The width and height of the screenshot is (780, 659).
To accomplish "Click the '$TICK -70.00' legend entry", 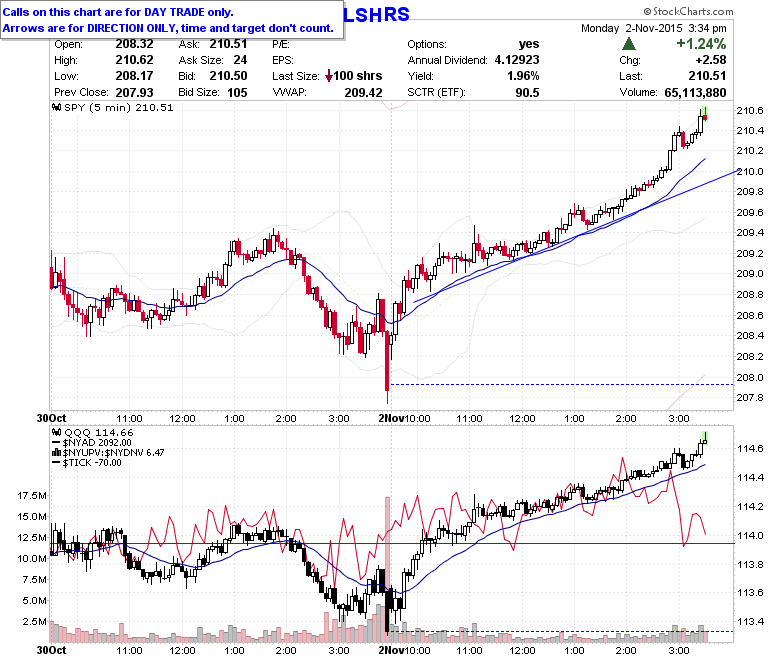I will pyautogui.click(x=92, y=463).
